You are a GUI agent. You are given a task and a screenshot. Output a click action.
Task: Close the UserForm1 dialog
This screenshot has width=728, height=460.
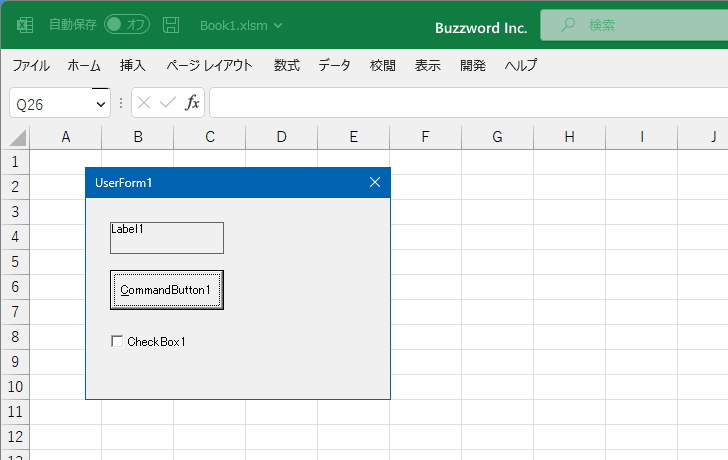point(375,182)
